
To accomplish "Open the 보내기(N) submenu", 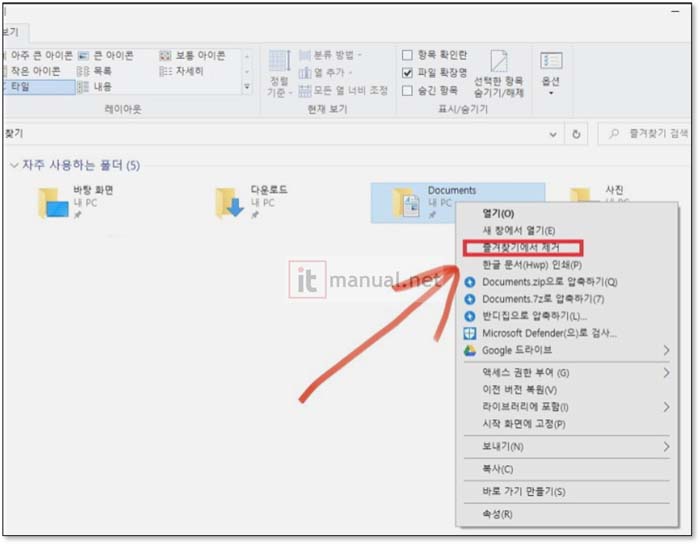I will click(x=567, y=447).
